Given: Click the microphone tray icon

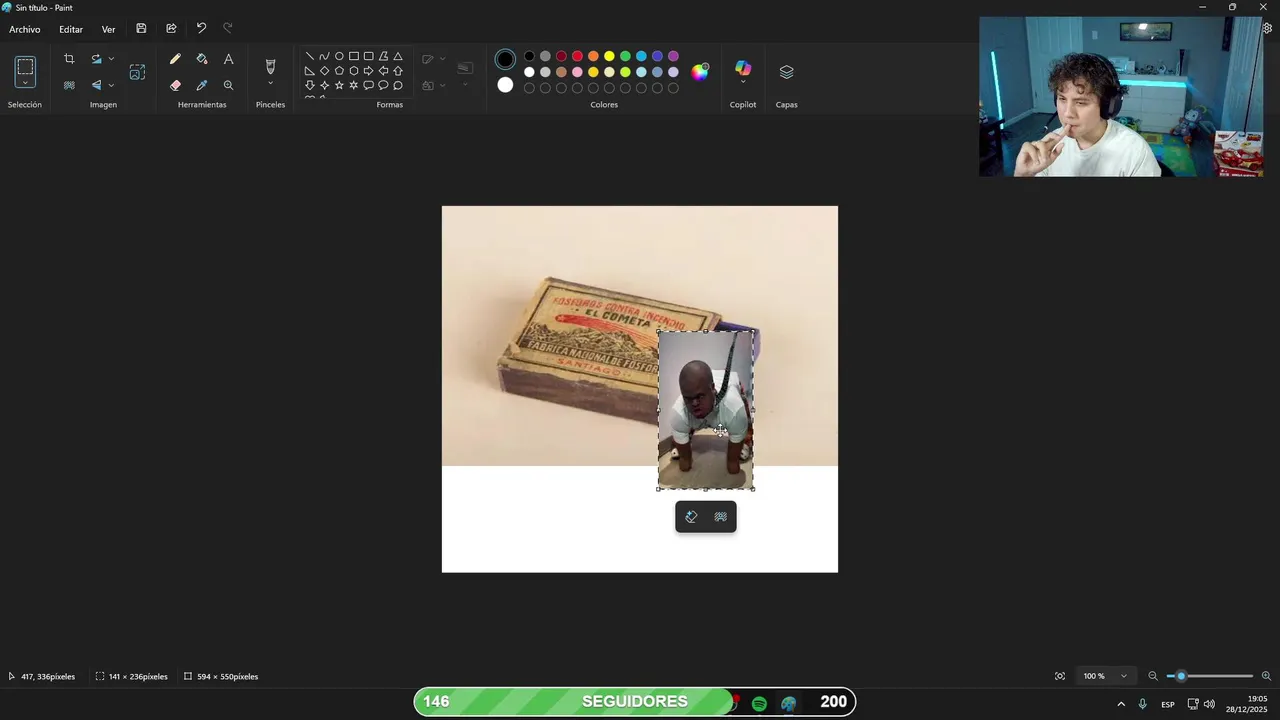Looking at the screenshot, I should tap(1142, 704).
